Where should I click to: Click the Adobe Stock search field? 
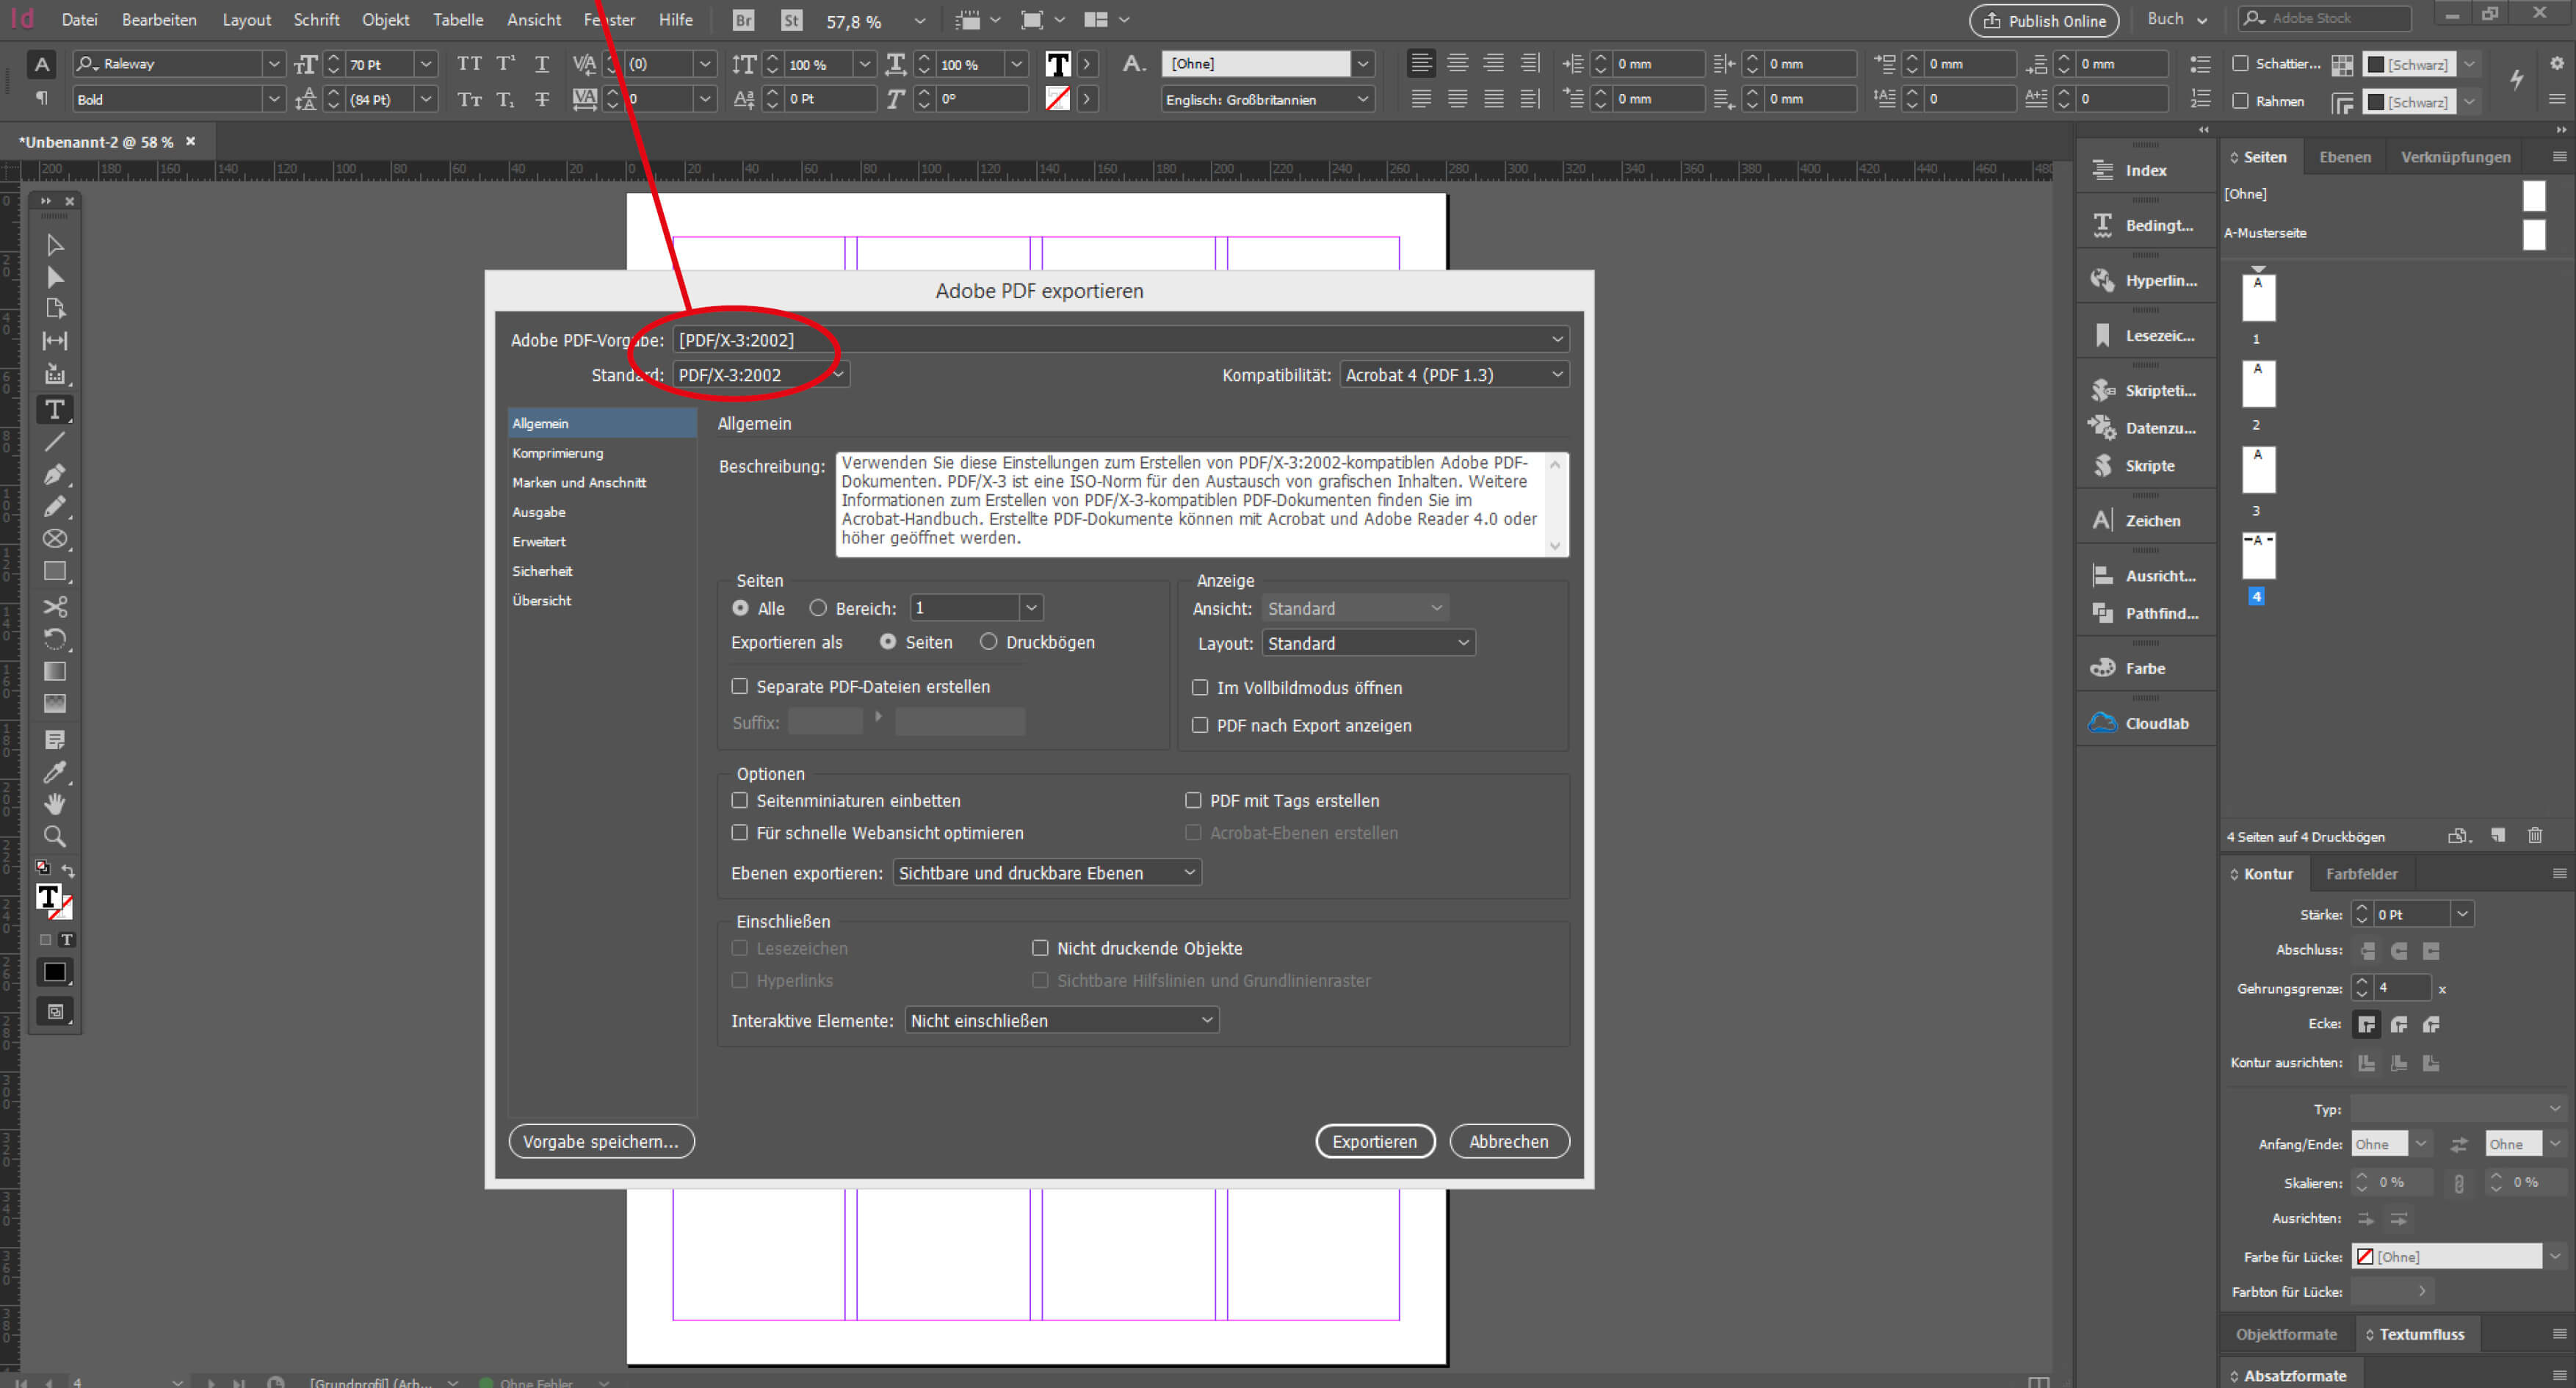[2325, 18]
